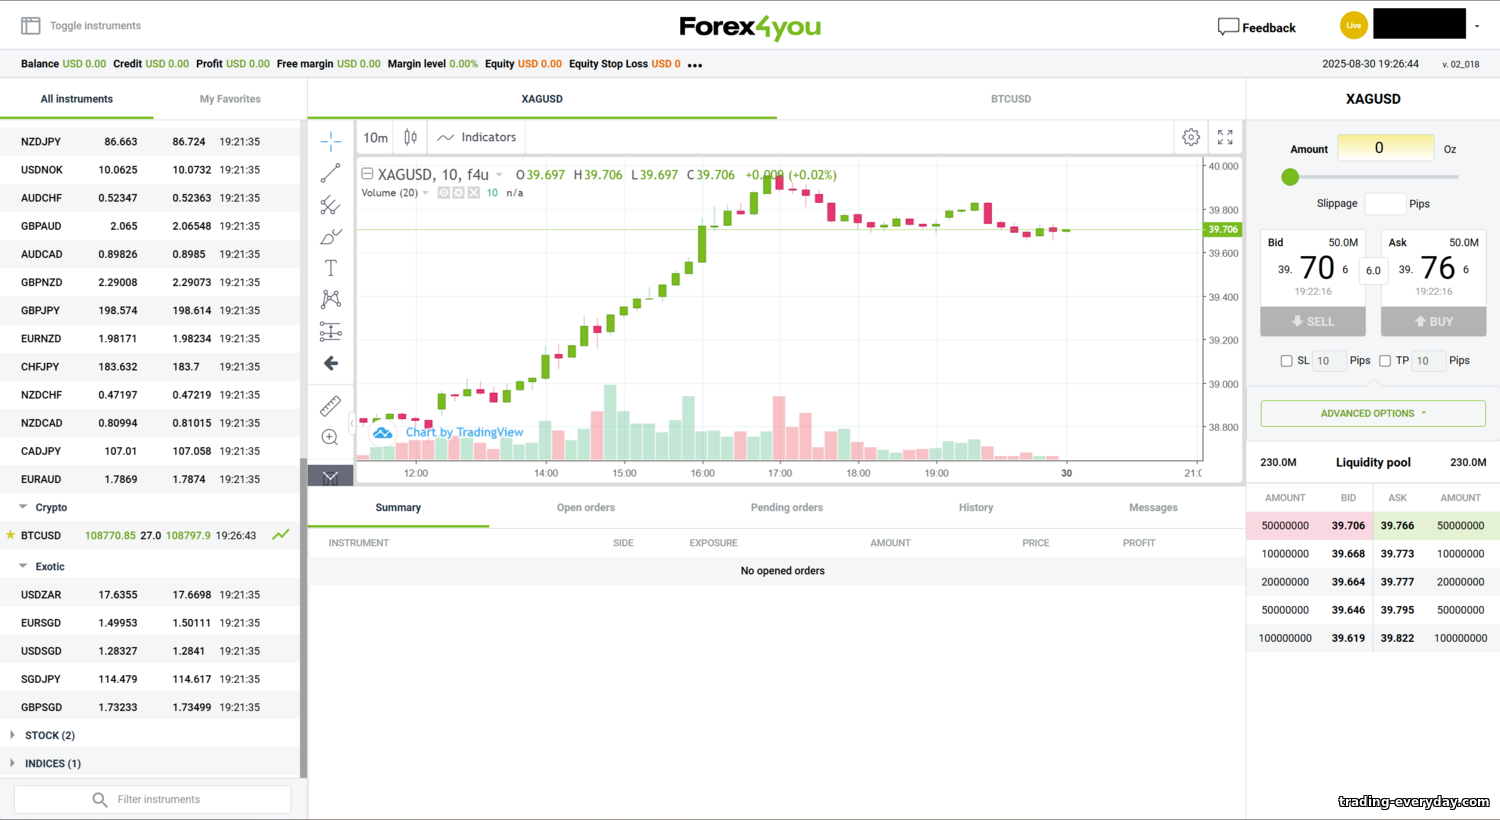The width and height of the screenshot is (1500, 820).
Task: Enable the TP take profit checkbox
Action: pyautogui.click(x=1385, y=361)
